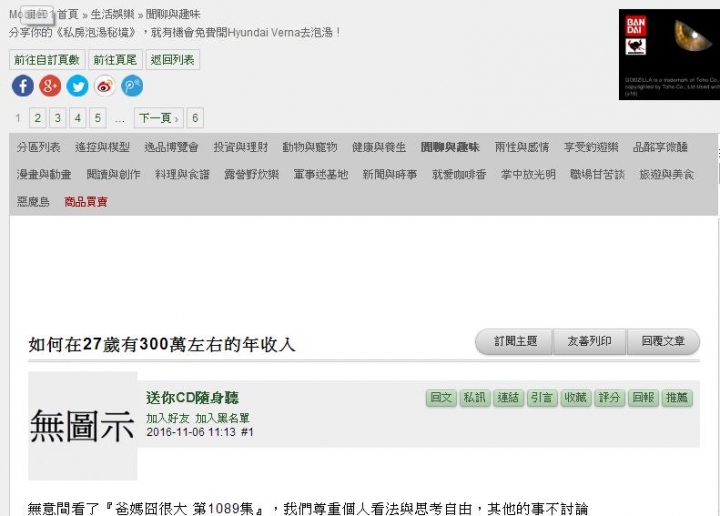Add poster to blacklist 加入黑名單
Viewport: 720px width, 516px height.
tap(222, 418)
